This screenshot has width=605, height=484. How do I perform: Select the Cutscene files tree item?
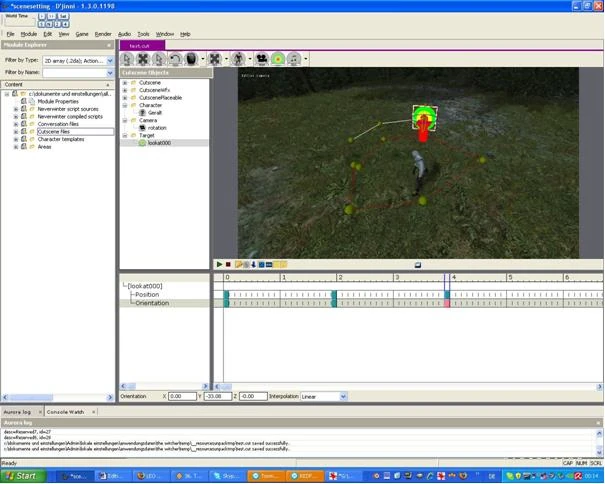click(x=75, y=132)
